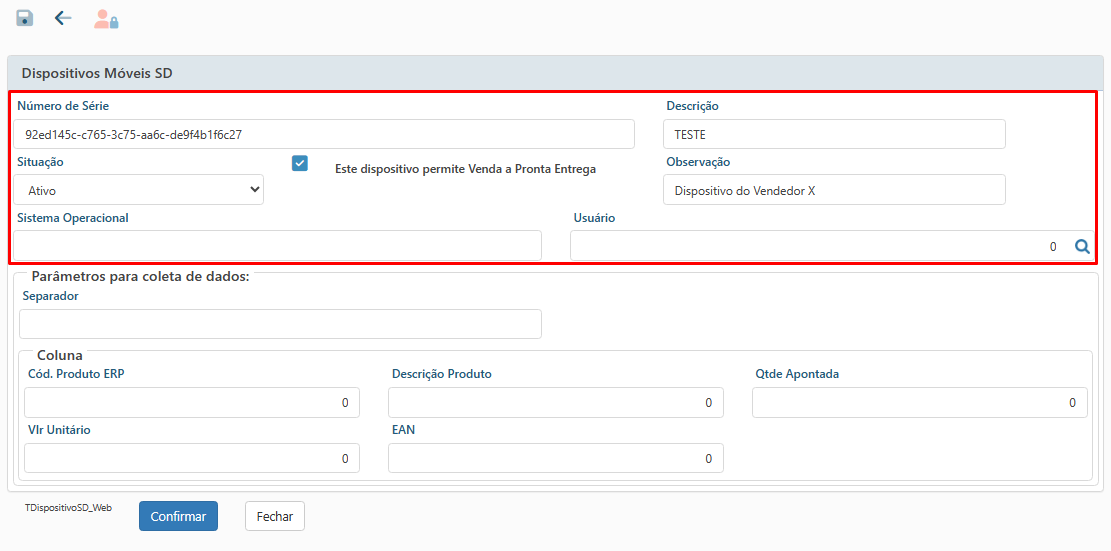Click the Coluna group legend
1111x551 pixels.
click(60, 355)
